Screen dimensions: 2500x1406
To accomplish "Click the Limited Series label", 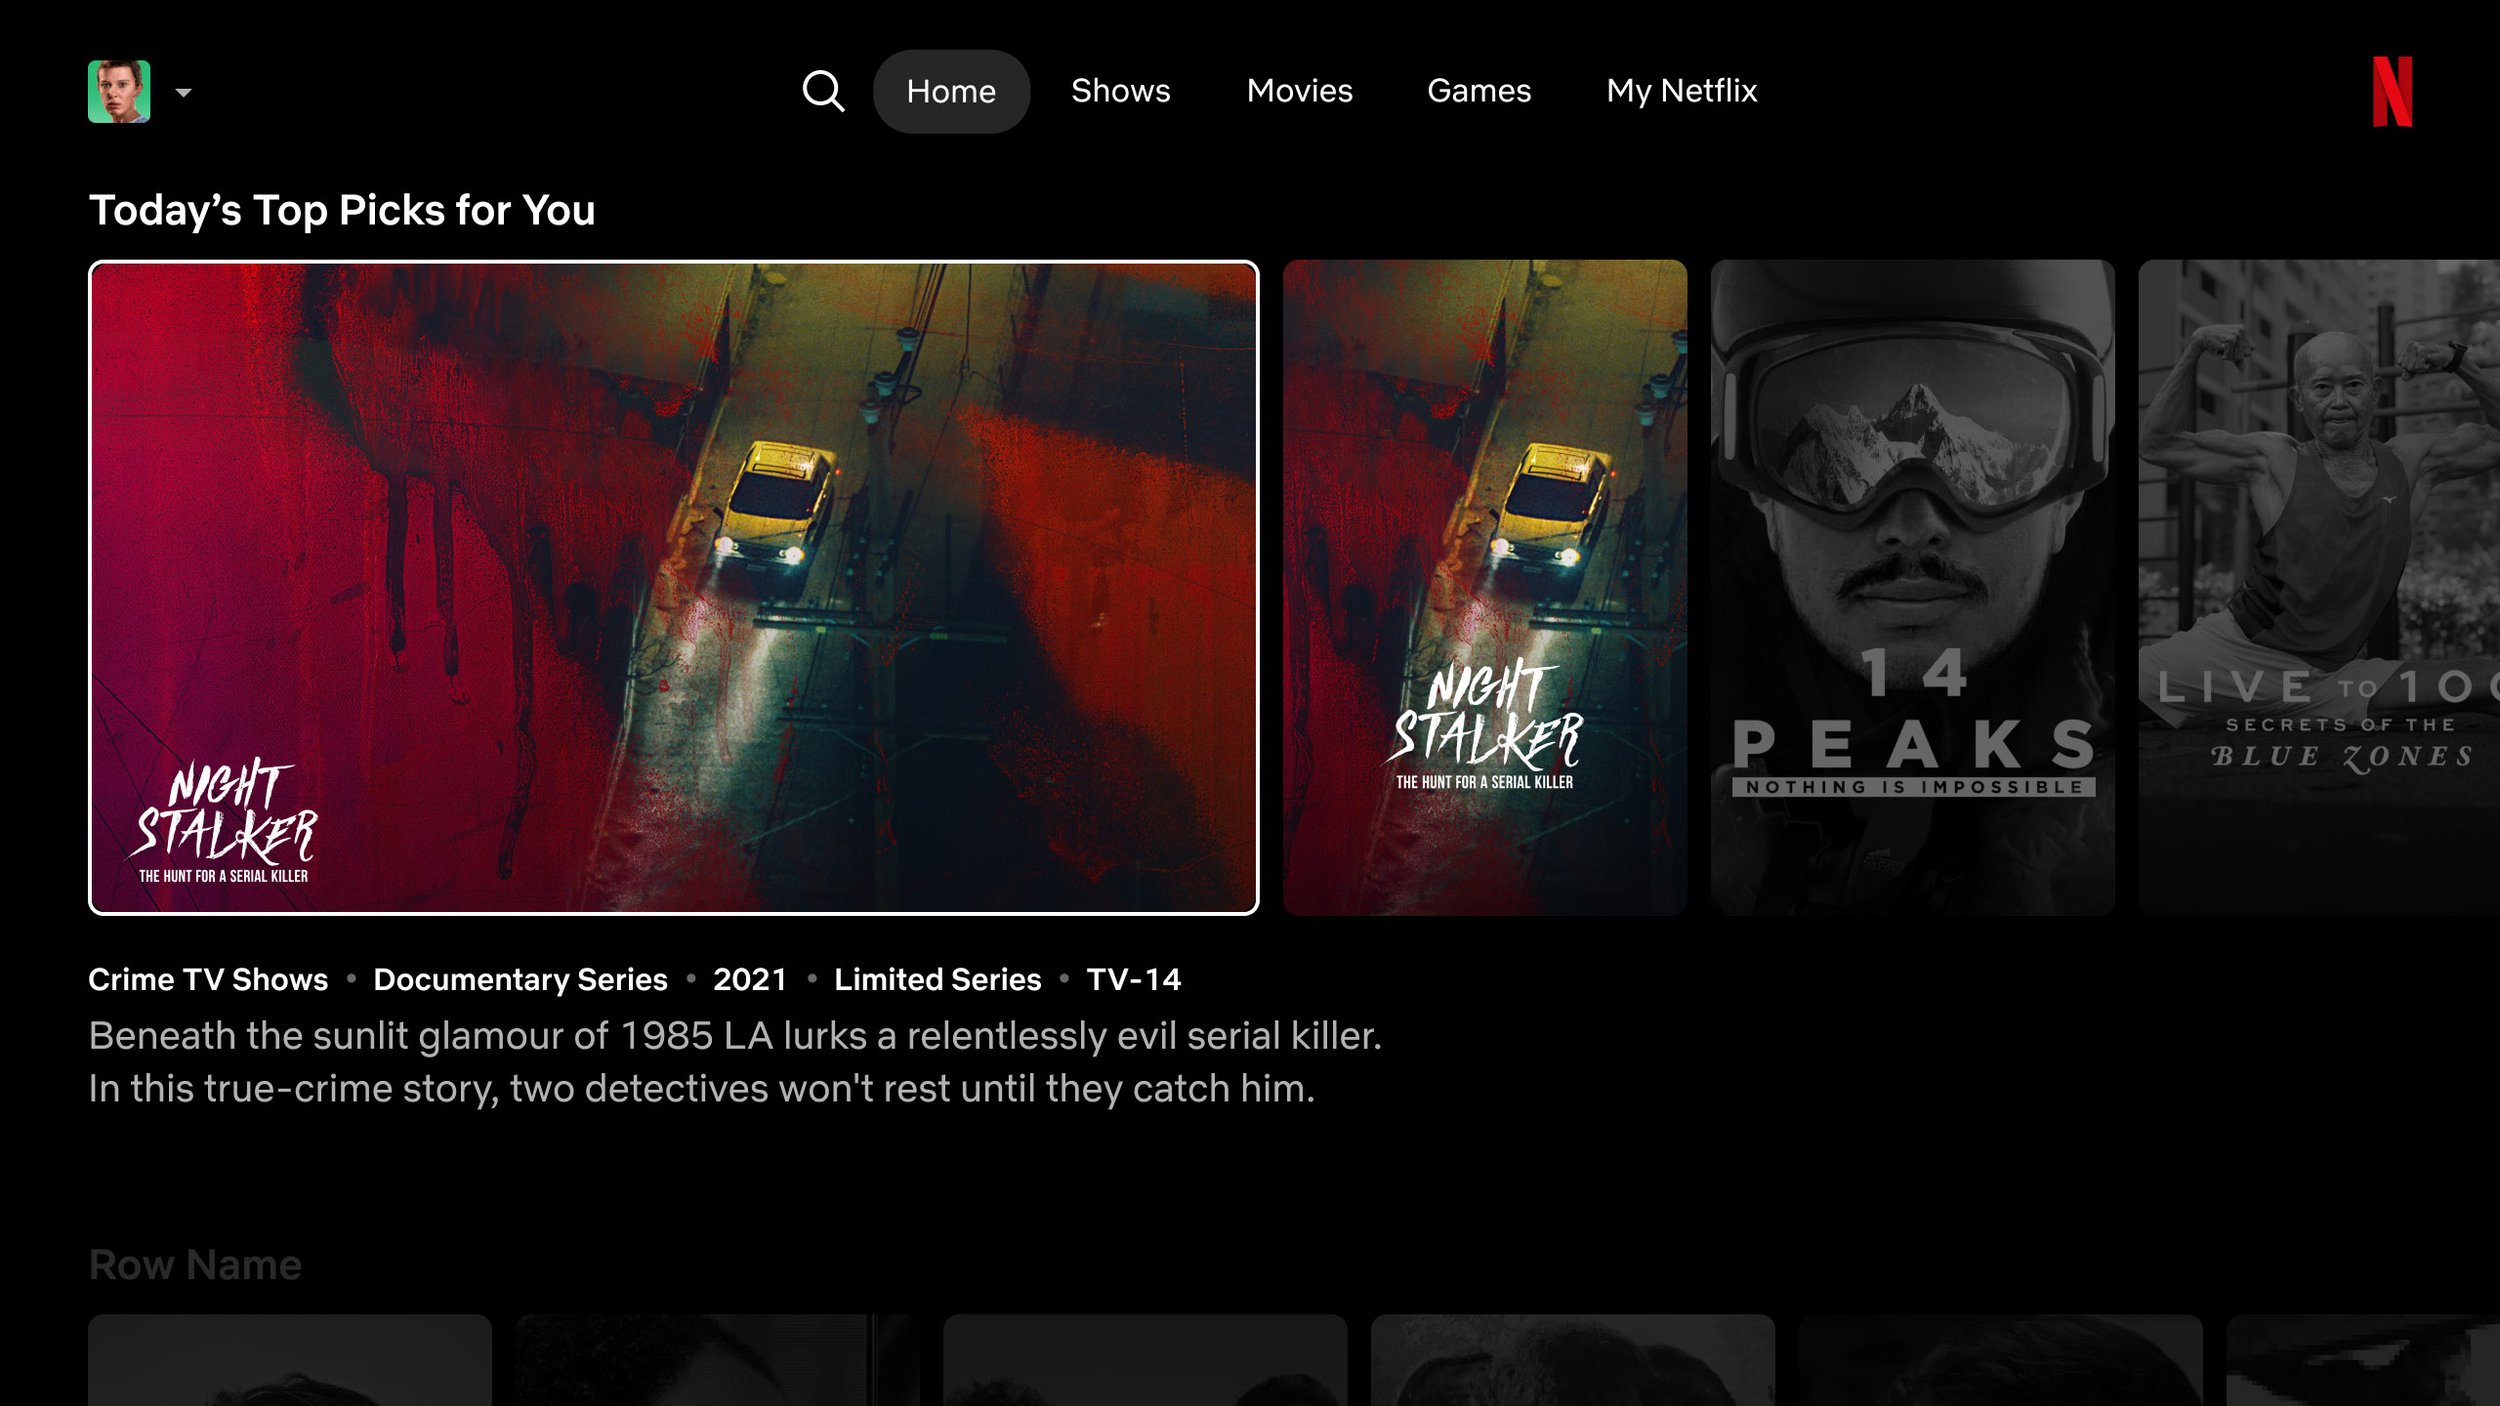I will tap(937, 979).
